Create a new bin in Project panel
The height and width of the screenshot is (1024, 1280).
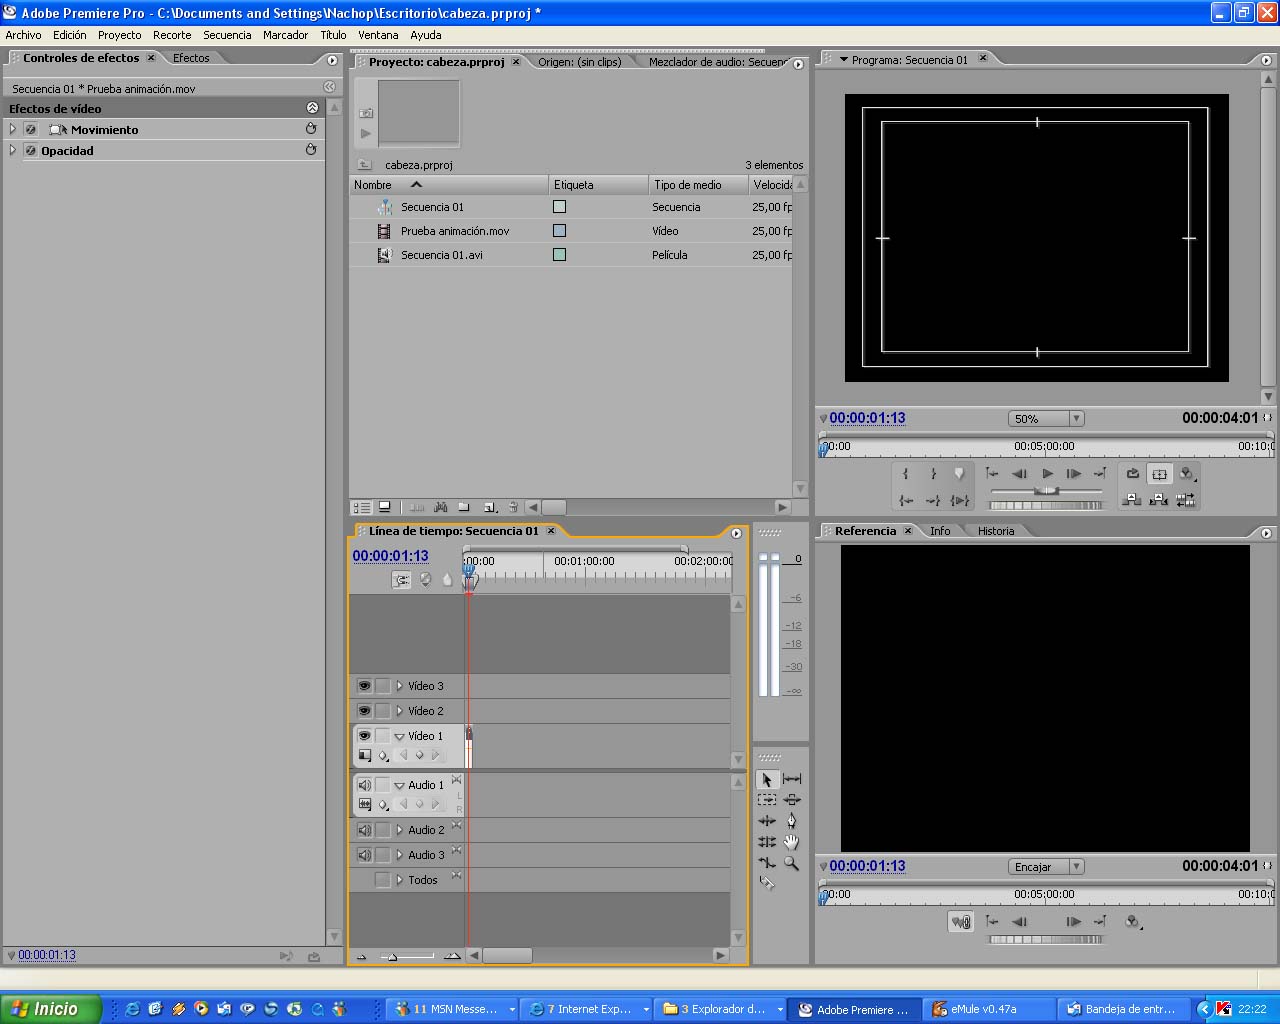464,507
